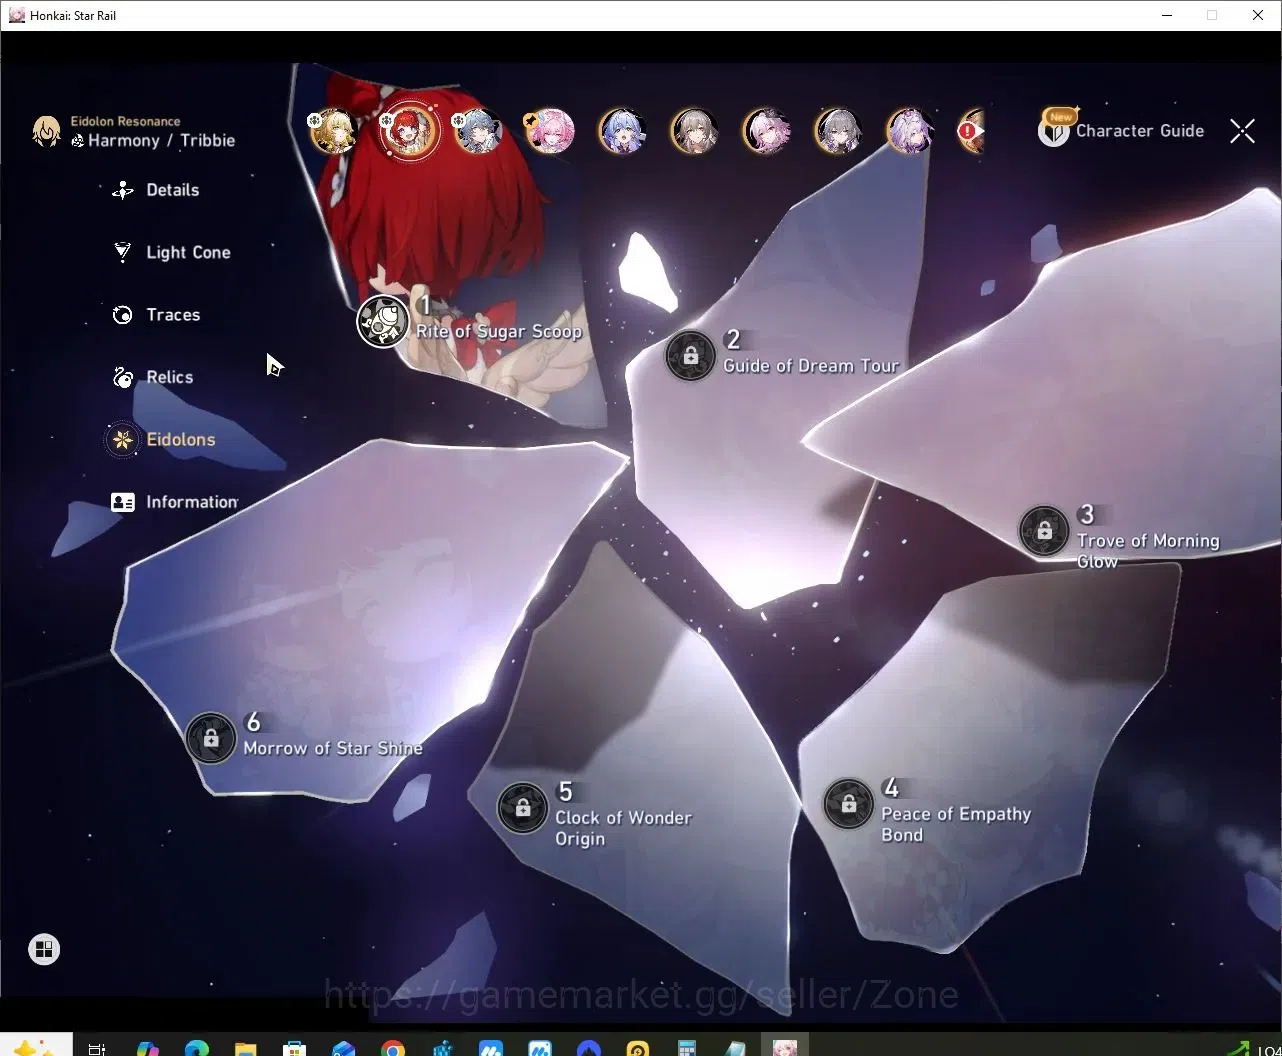Screen dimensions: 1282x1056
Task: Click the Honkai: Star Rail taskbar icon
Action: [x=785, y=1048]
